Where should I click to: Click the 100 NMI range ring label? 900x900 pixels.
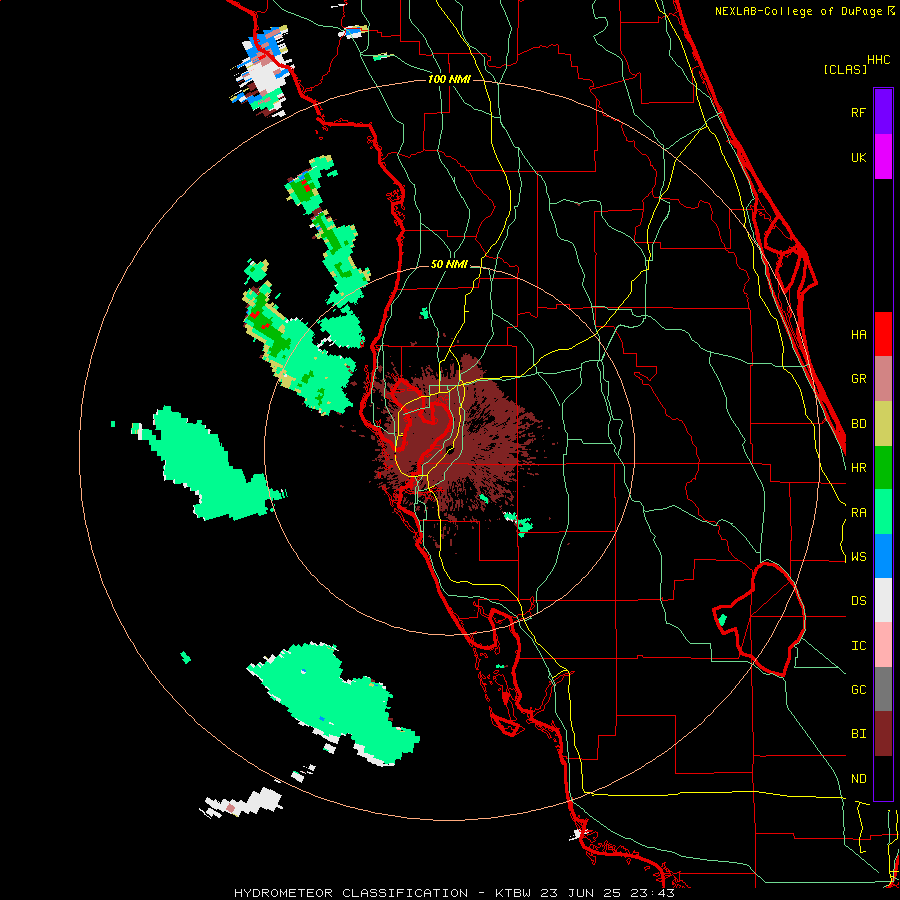coord(449,79)
